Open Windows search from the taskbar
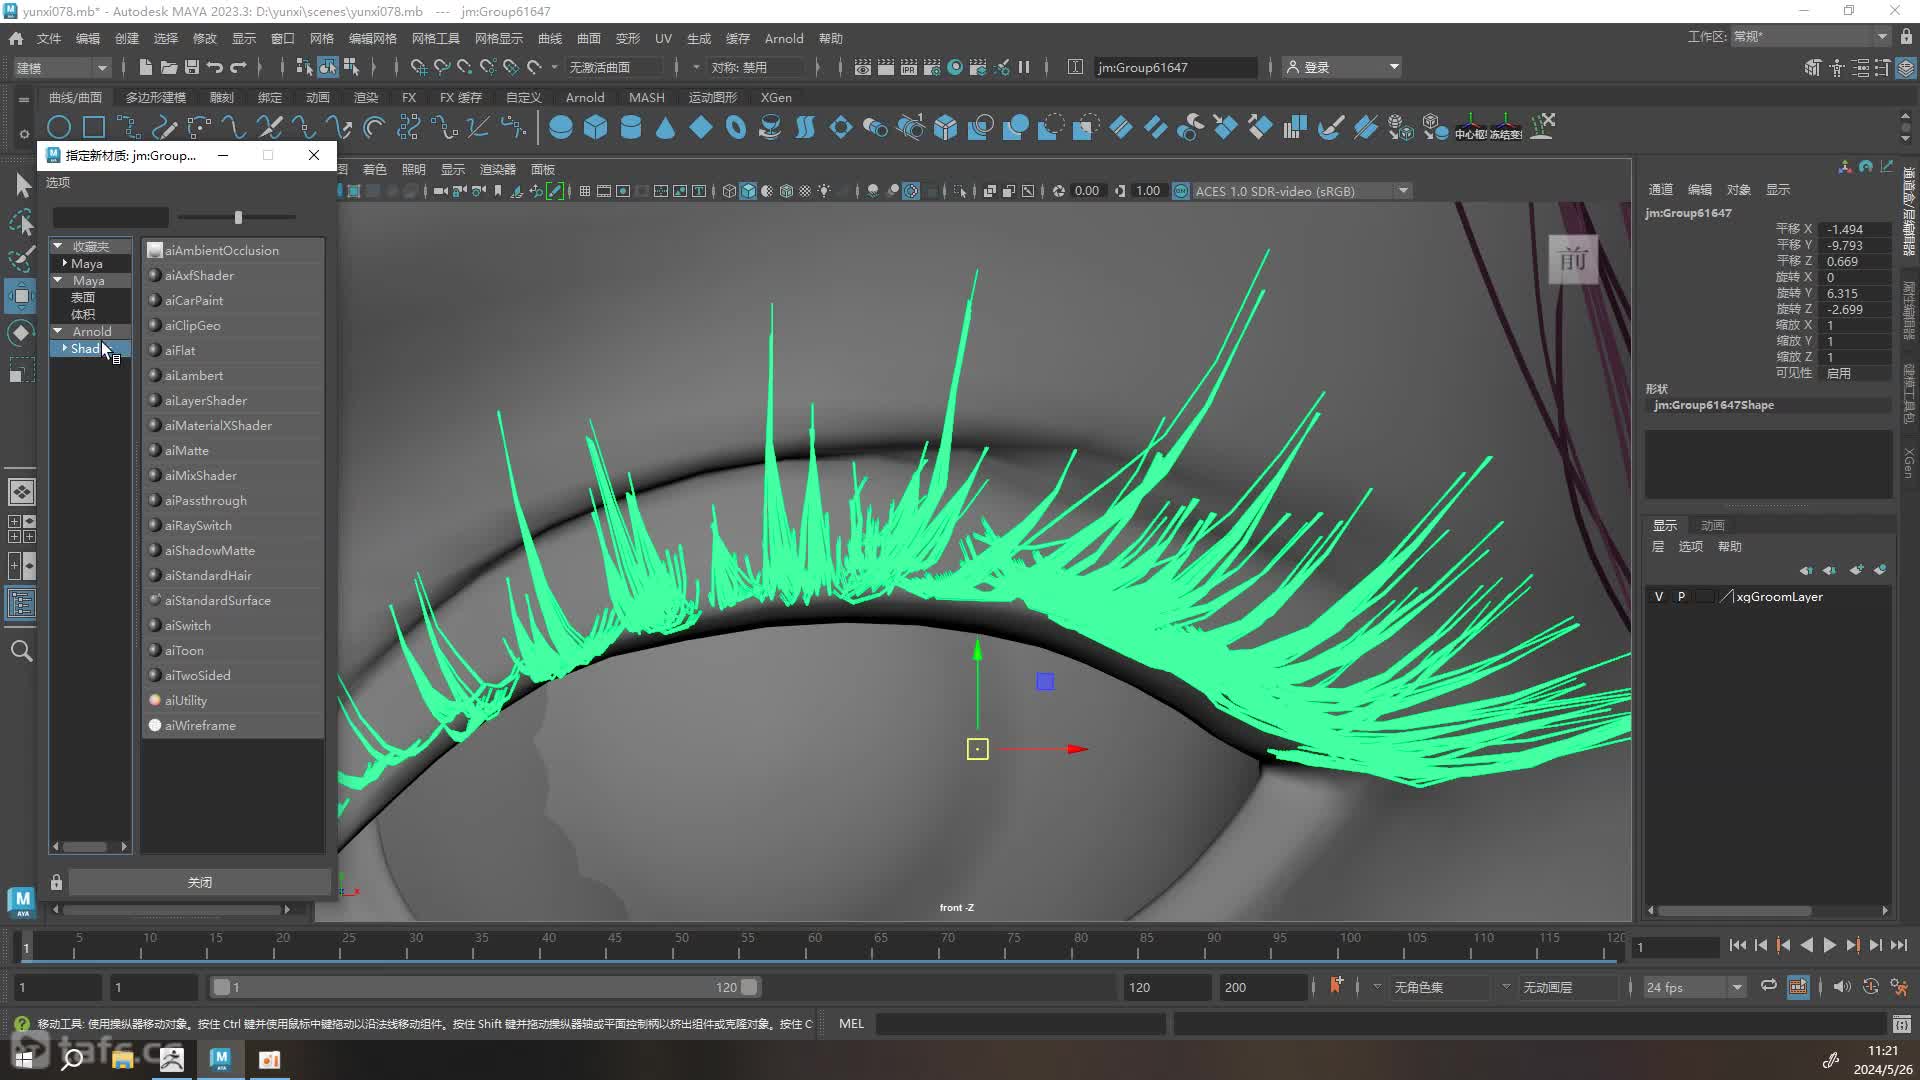1920x1080 pixels. pos(72,1059)
